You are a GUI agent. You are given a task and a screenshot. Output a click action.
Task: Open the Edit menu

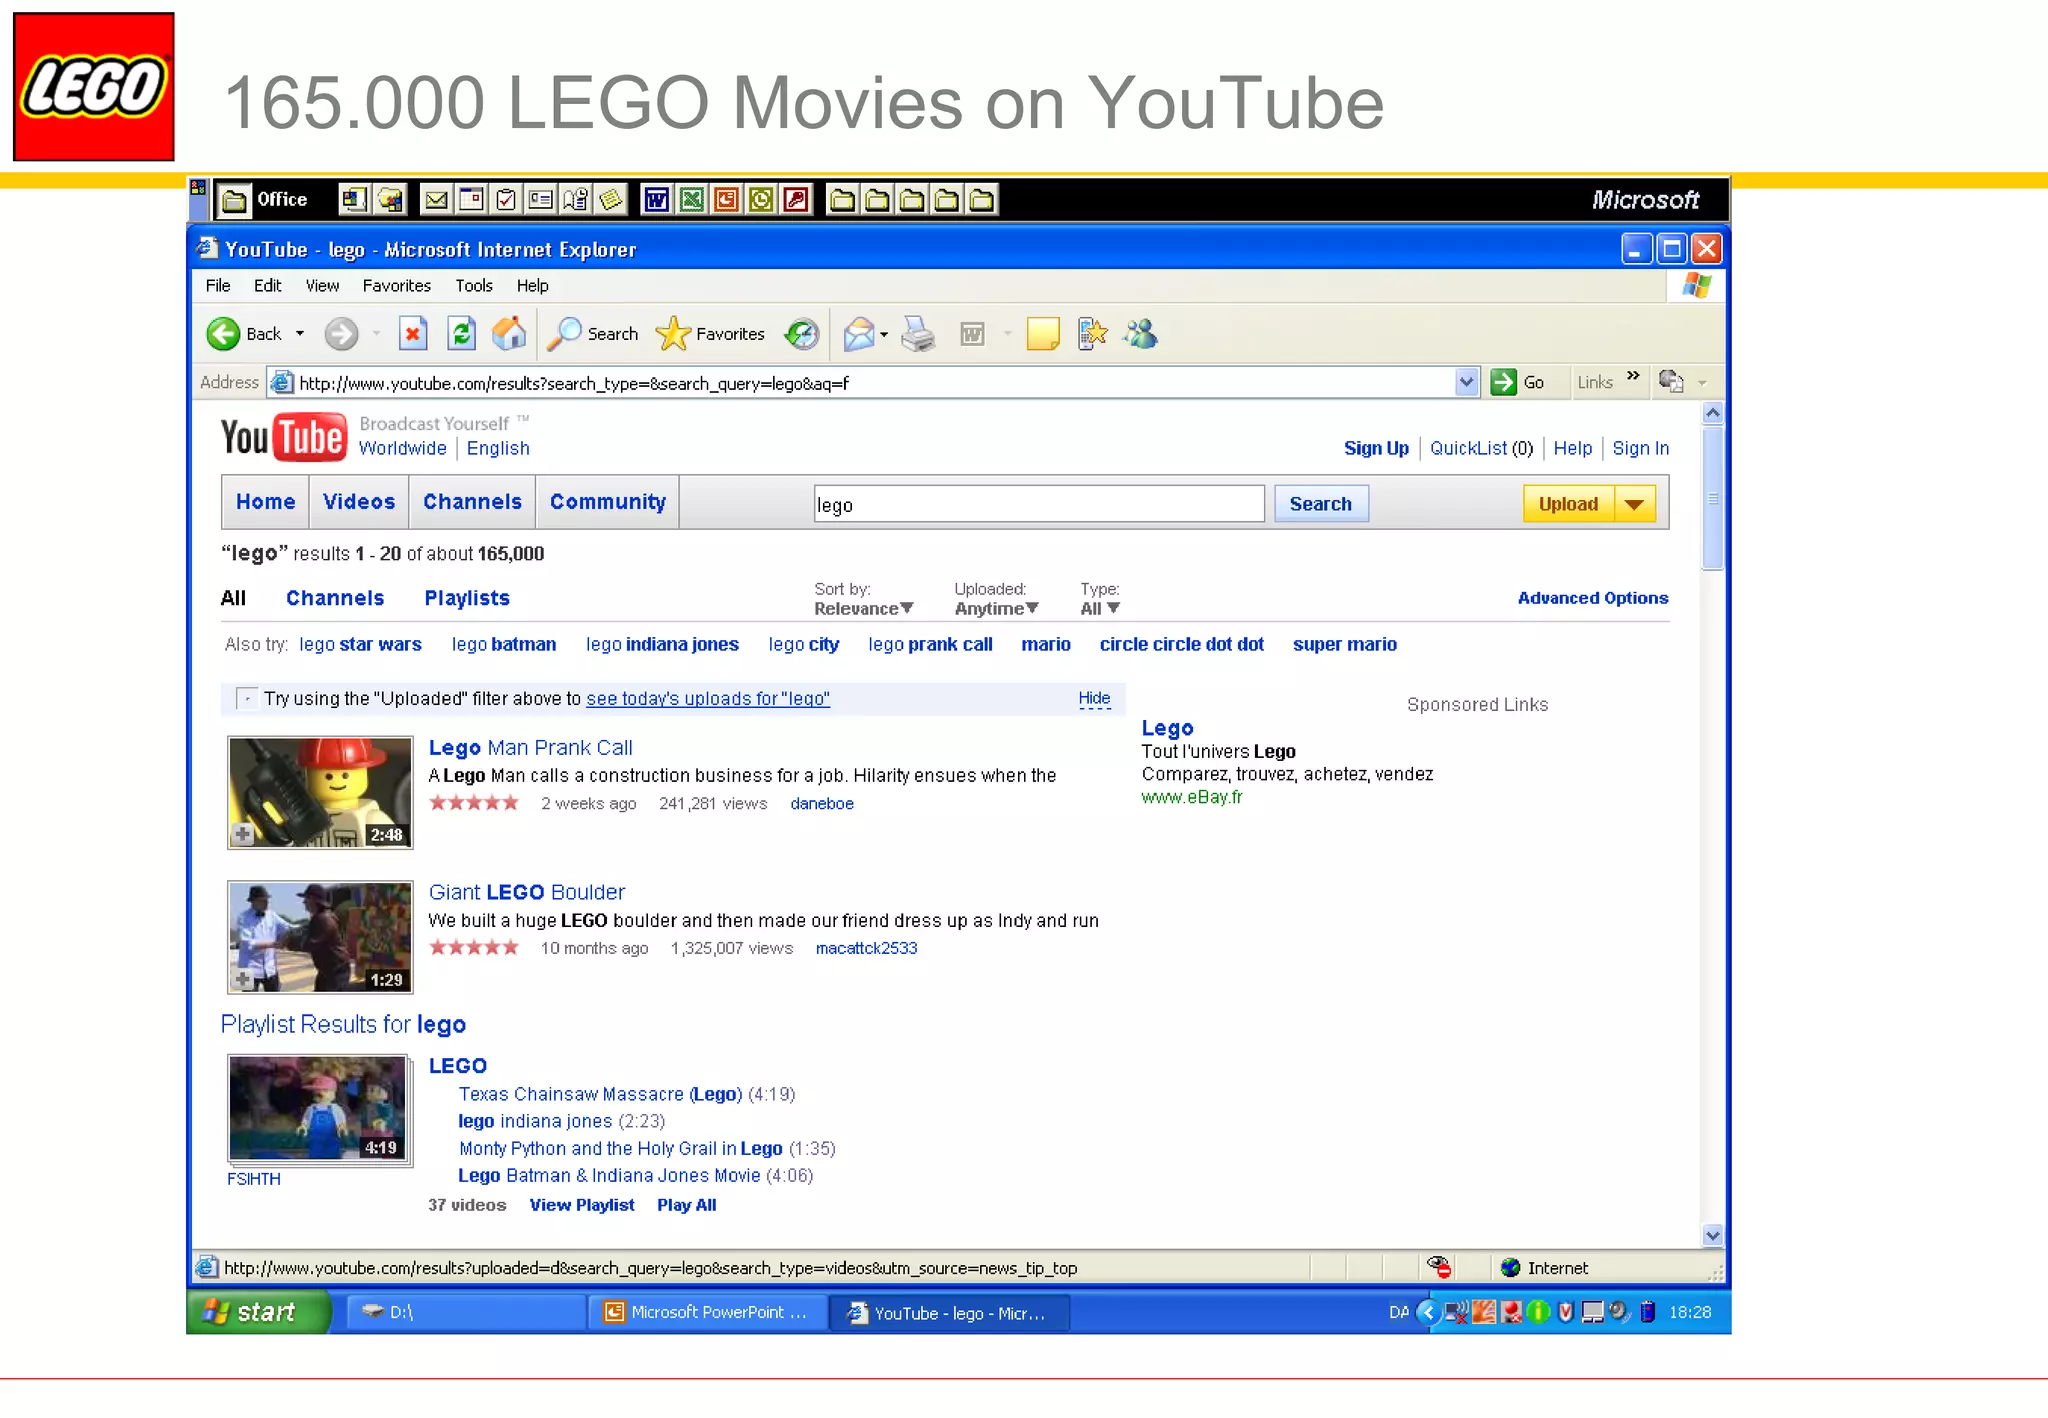(267, 286)
